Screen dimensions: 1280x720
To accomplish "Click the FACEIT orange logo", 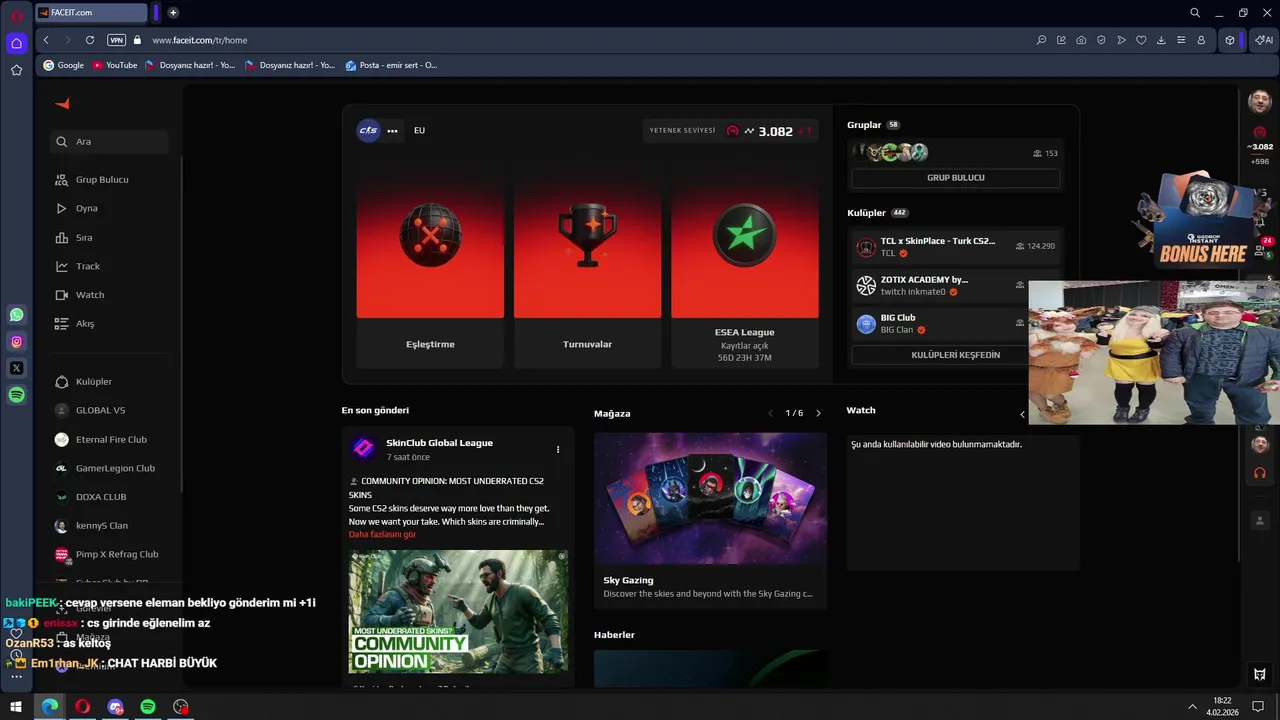I will [62, 104].
